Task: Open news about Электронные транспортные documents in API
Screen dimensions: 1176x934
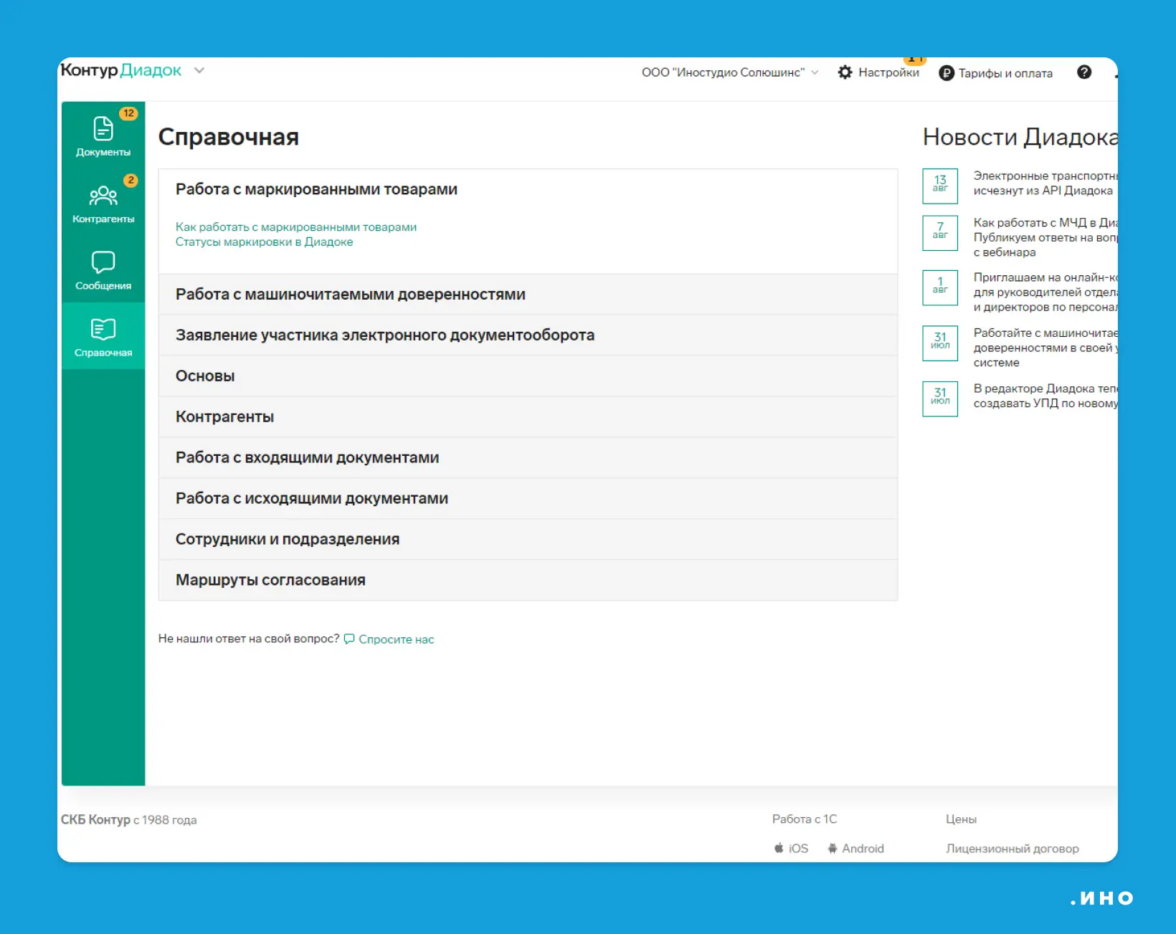Action: click(x=1045, y=183)
